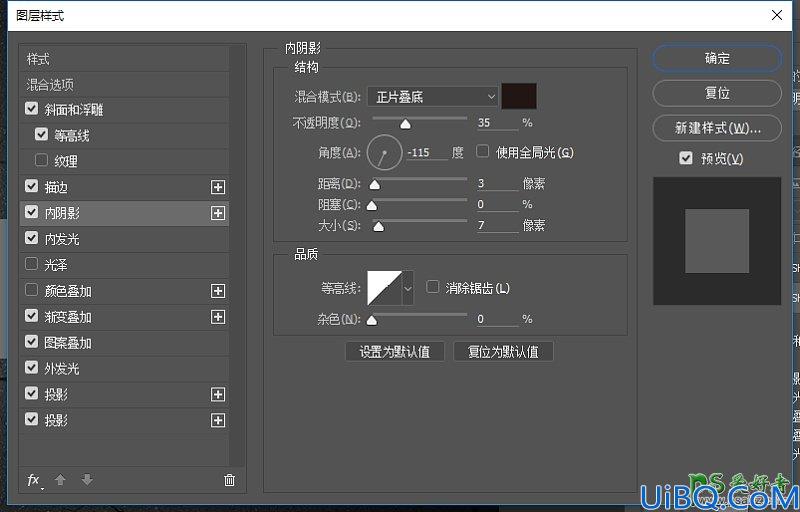Click the 杂色 slider handle
Viewport: 800px width, 512px height.
point(372,320)
